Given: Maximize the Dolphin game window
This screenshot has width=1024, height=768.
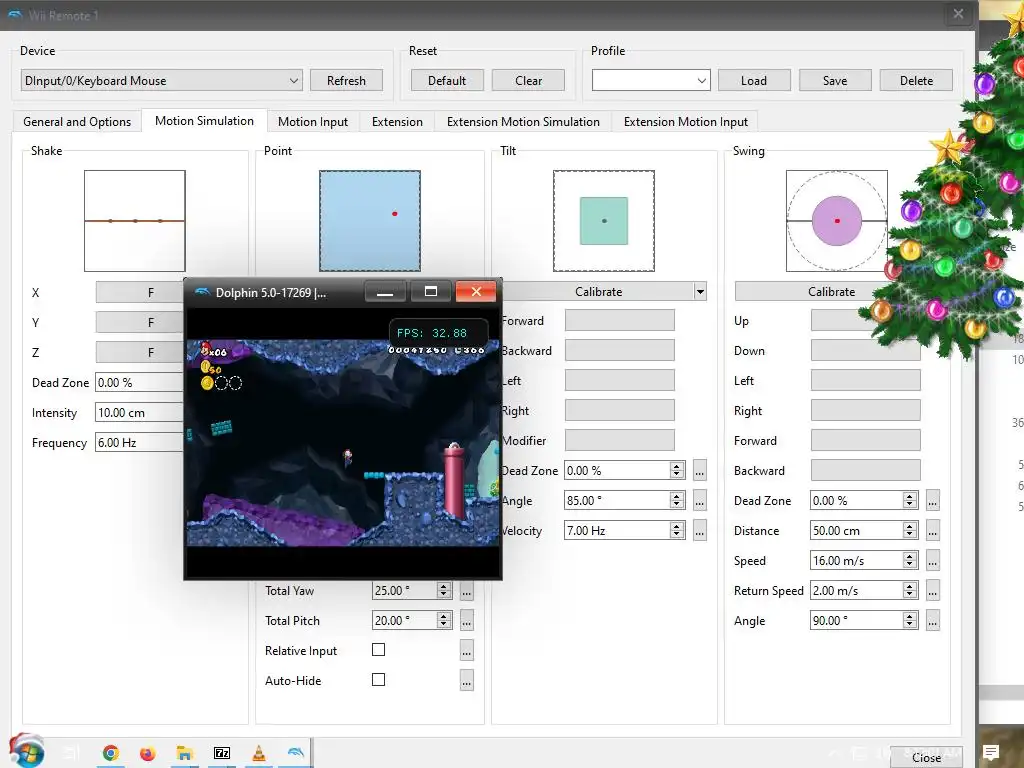Looking at the screenshot, I should pyautogui.click(x=431, y=292).
